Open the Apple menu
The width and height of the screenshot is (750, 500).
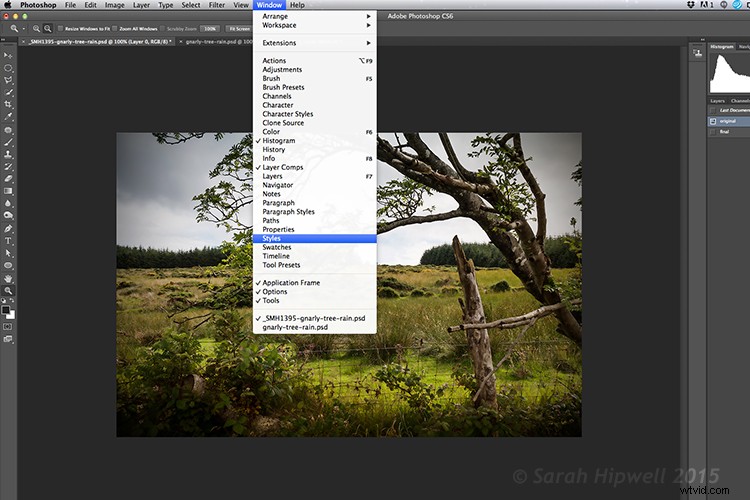[8, 5]
